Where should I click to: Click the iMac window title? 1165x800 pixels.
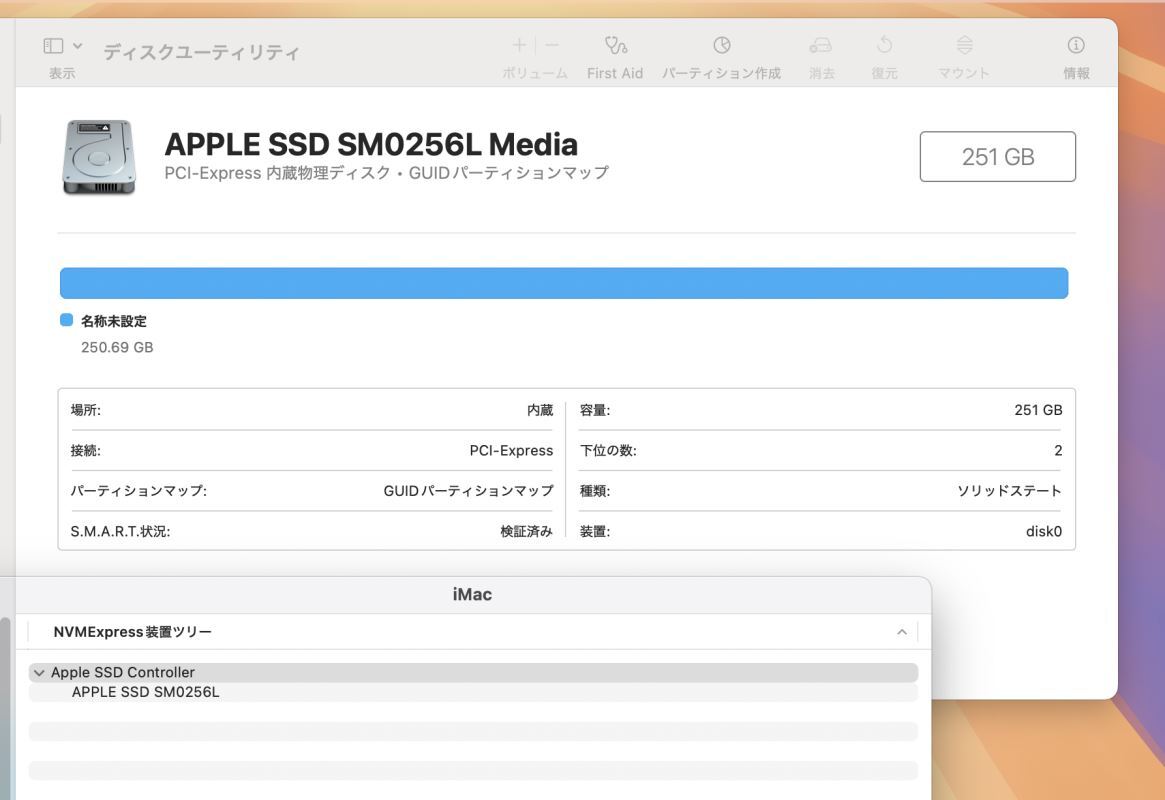tap(472, 594)
